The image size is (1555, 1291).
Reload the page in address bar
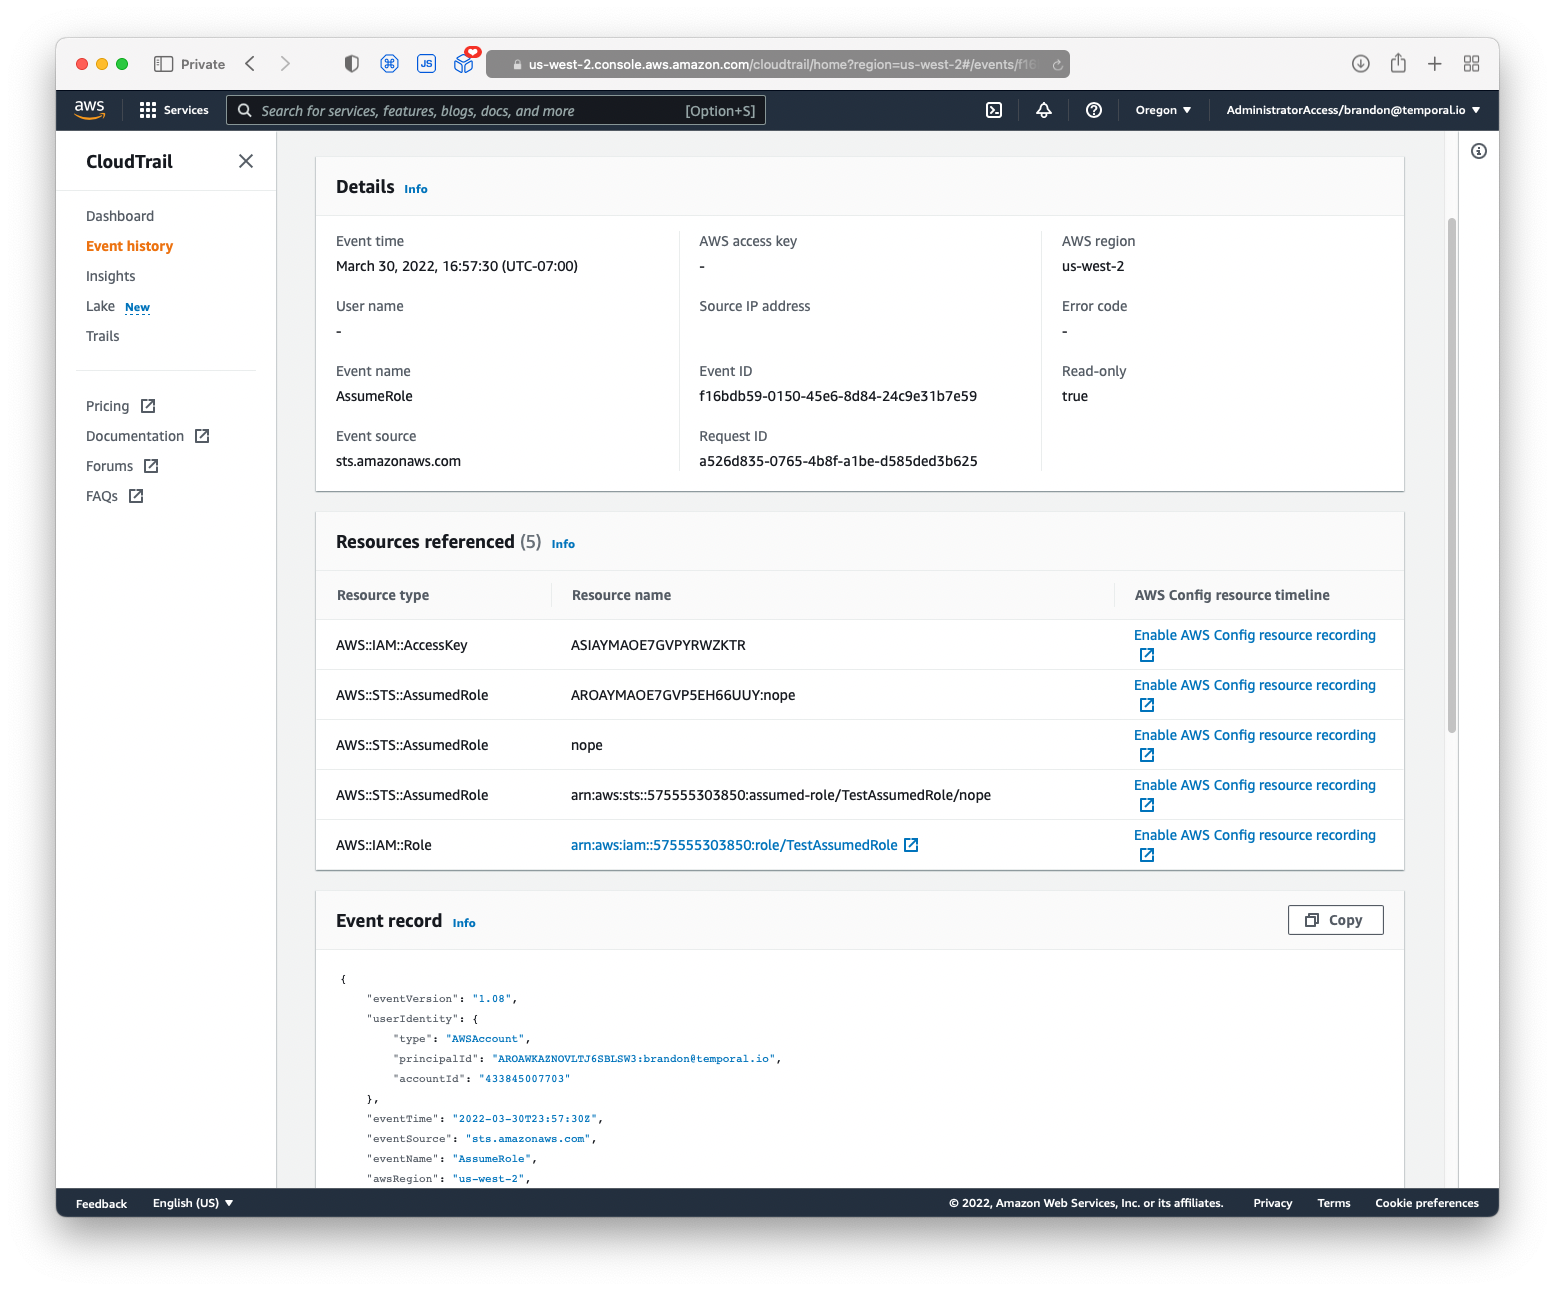[x=1057, y=64]
